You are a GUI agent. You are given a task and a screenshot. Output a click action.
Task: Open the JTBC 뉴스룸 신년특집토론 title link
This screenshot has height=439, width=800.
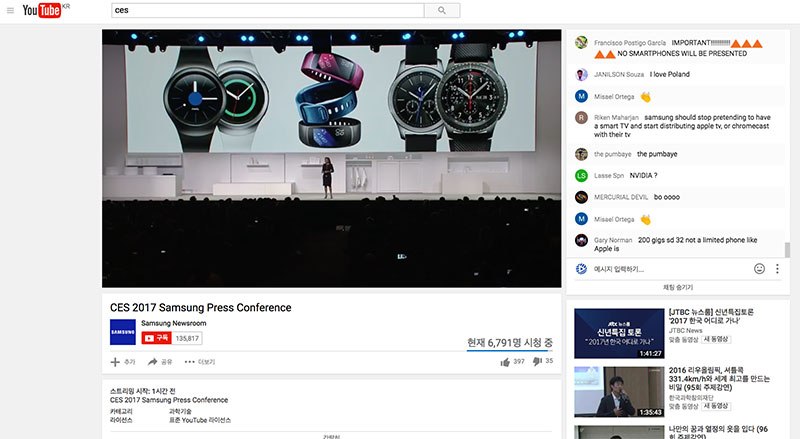click(711, 316)
